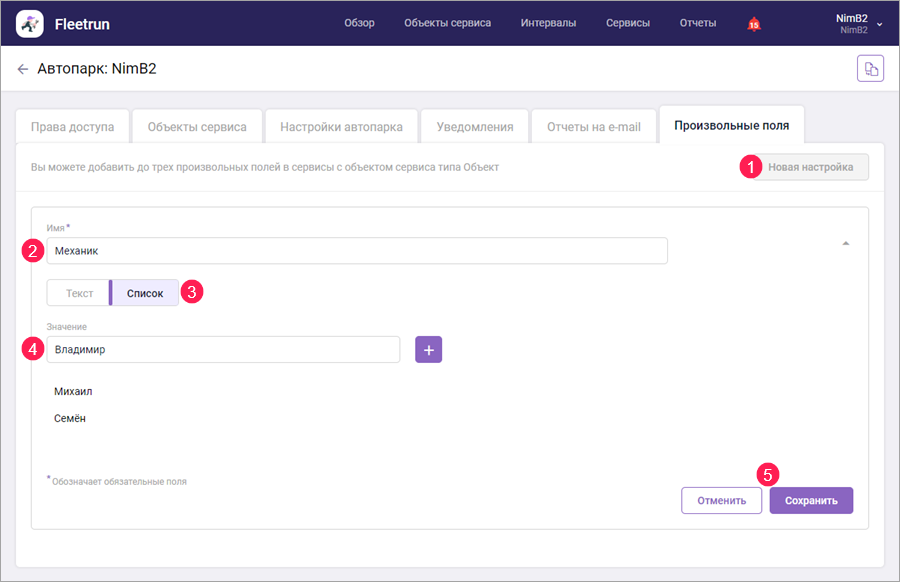The height and width of the screenshot is (582, 900).
Task: Open the notifications bell with badge 15
Action: pyautogui.click(x=754, y=24)
